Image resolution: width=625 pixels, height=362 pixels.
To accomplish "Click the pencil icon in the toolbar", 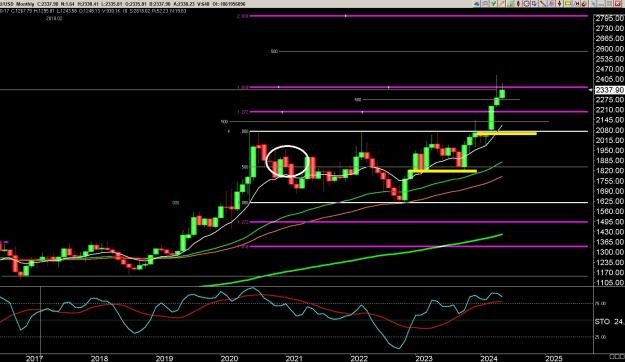I will coord(501,4).
